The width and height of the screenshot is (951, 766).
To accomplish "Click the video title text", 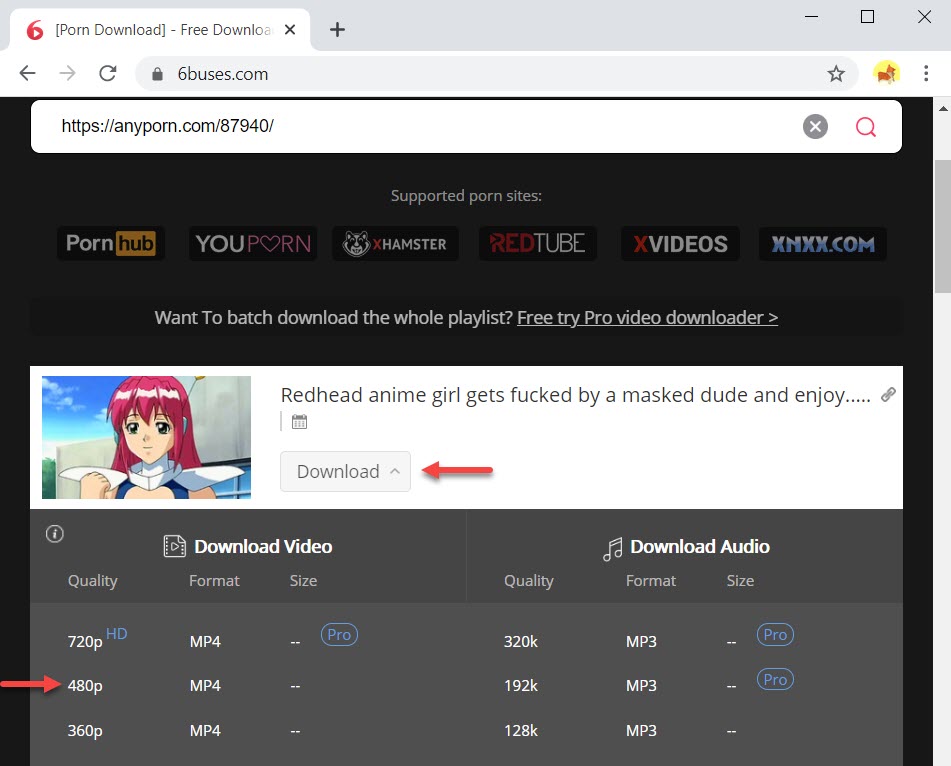I will (575, 395).
